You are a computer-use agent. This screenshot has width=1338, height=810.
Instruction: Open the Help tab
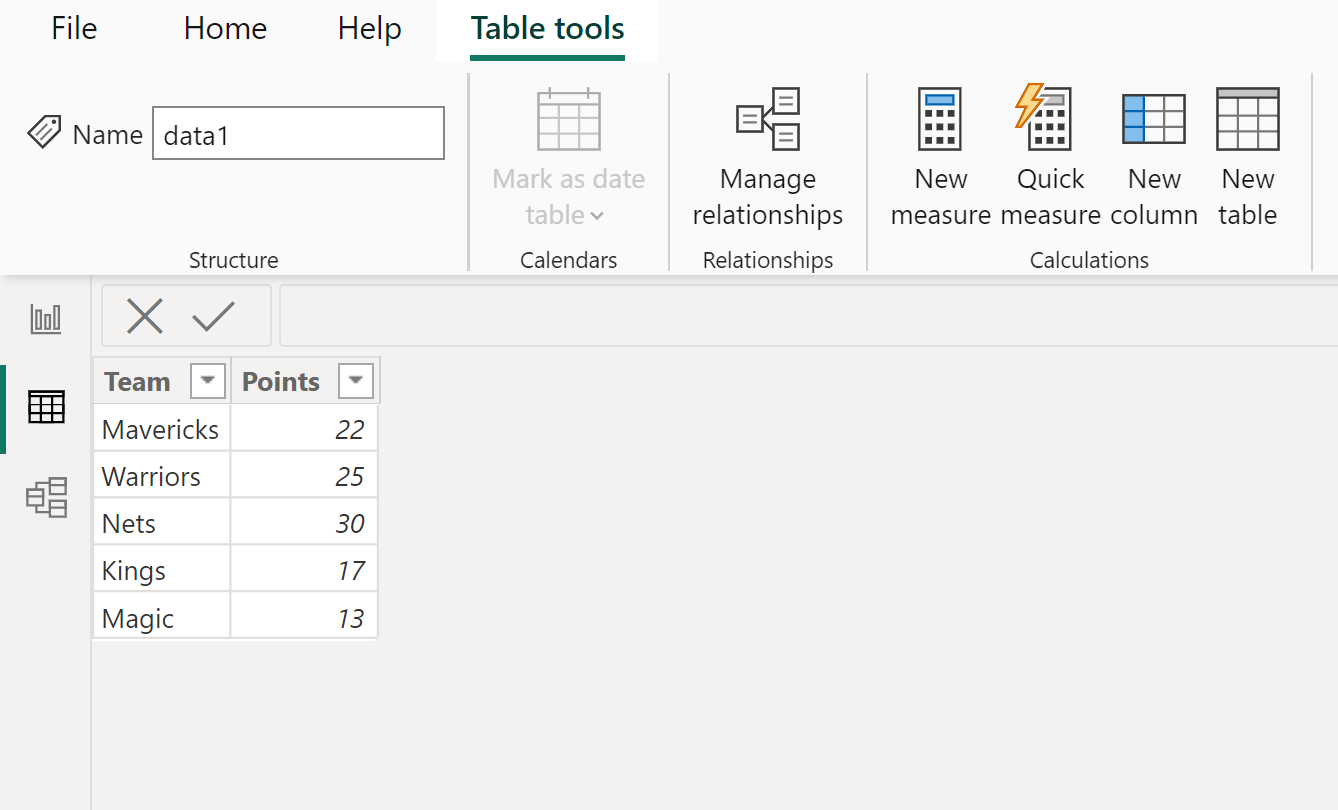369,29
